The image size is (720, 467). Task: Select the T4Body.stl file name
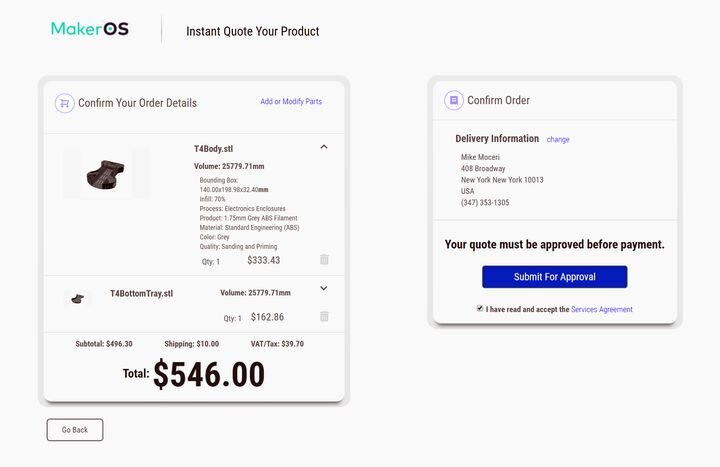point(214,149)
